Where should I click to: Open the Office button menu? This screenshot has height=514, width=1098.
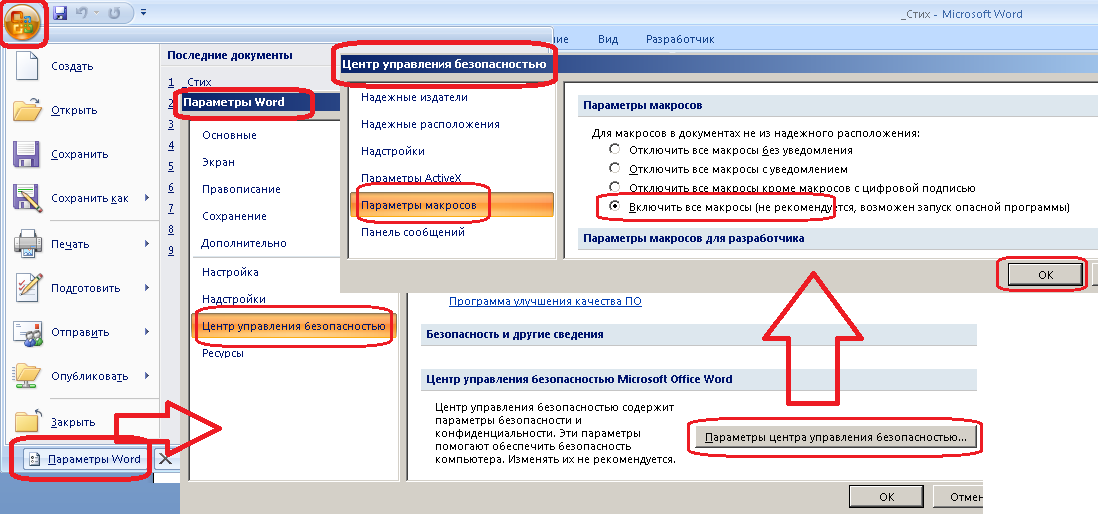click(23, 22)
